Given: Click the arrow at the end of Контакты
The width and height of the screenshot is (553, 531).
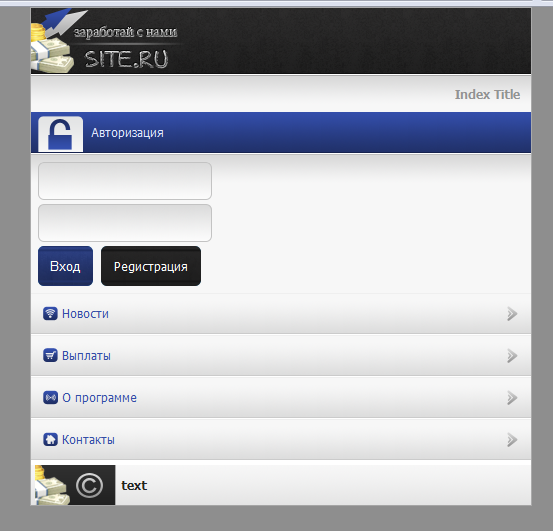Looking at the screenshot, I should [x=512, y=440].
